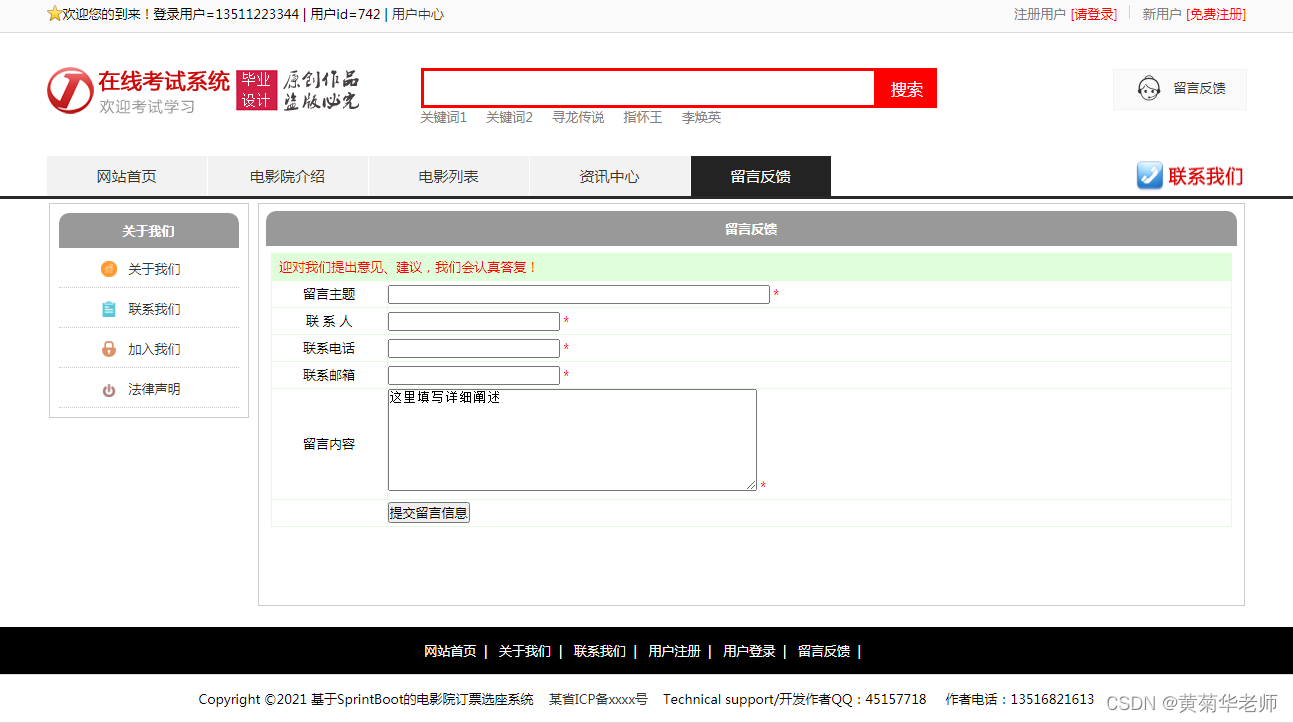Click the 联系电话 field label

(329, 349)
